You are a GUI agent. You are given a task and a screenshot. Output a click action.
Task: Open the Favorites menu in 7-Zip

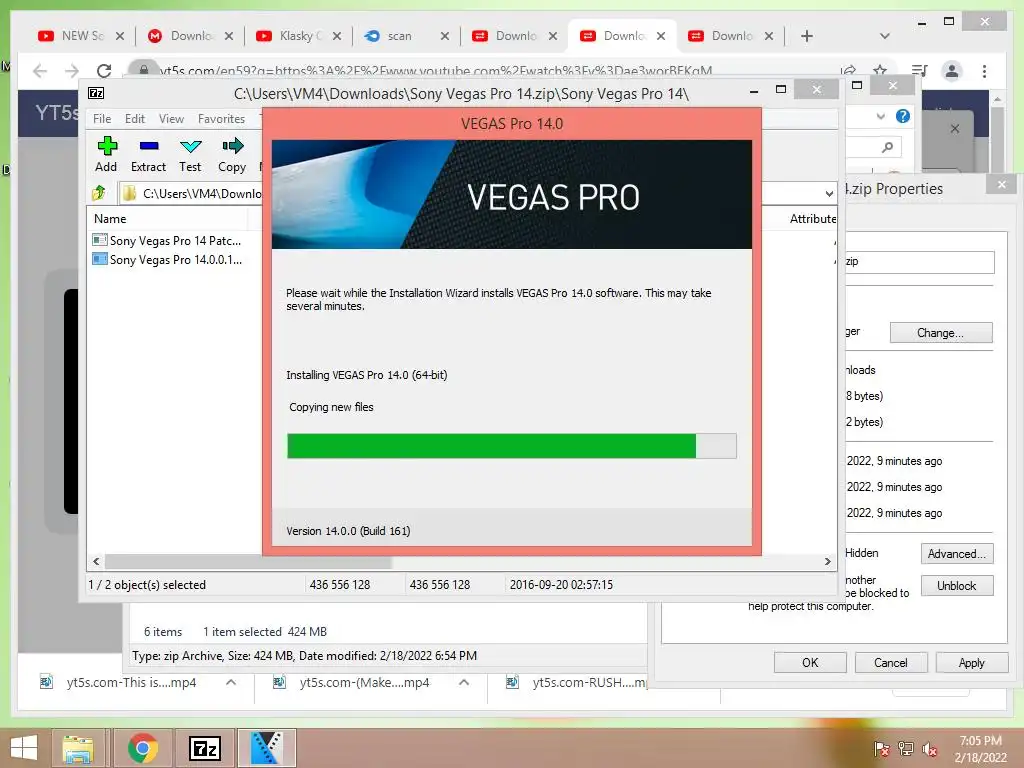tap(221, 119)
